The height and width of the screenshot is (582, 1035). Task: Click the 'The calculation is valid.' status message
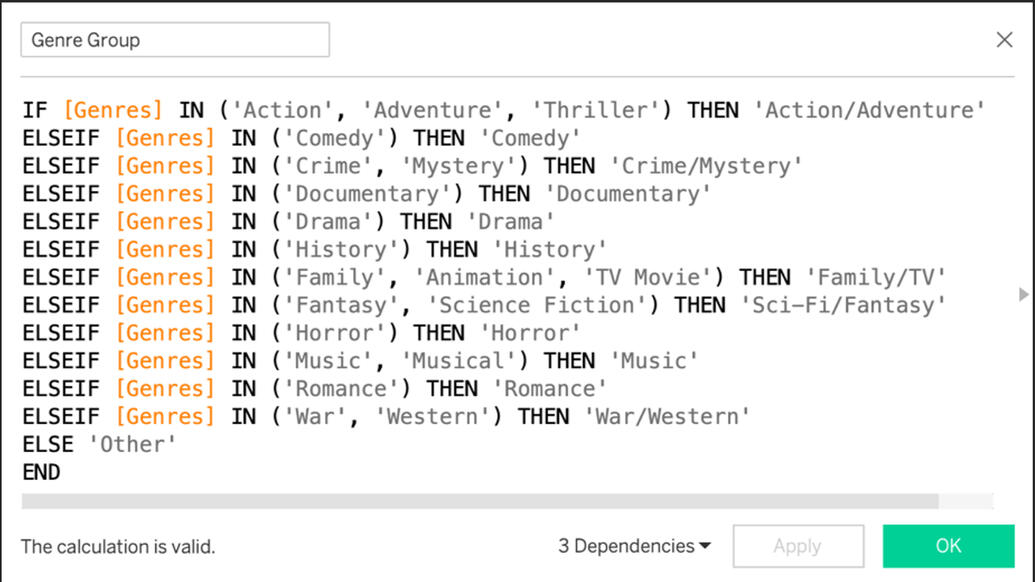point(118,547)
